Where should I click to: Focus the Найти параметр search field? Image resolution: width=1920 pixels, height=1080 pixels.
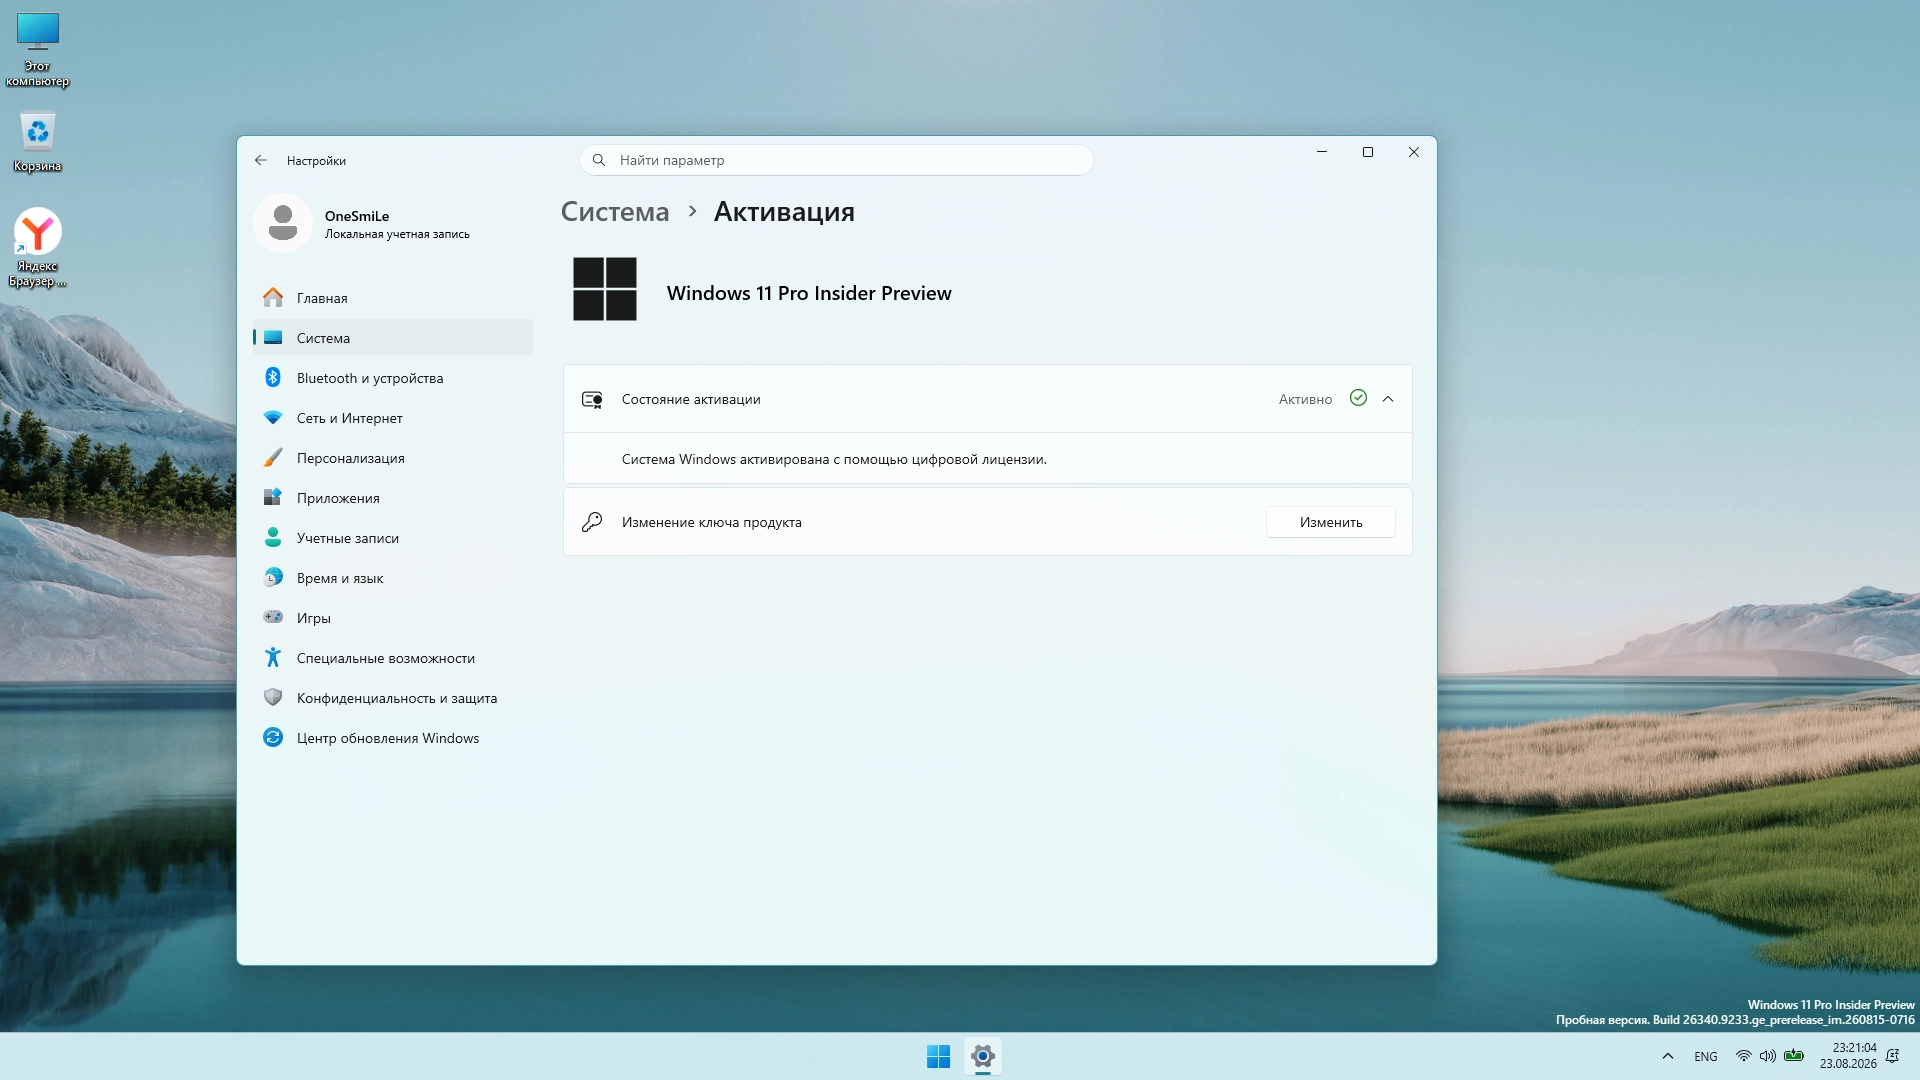tap(837, 160)
